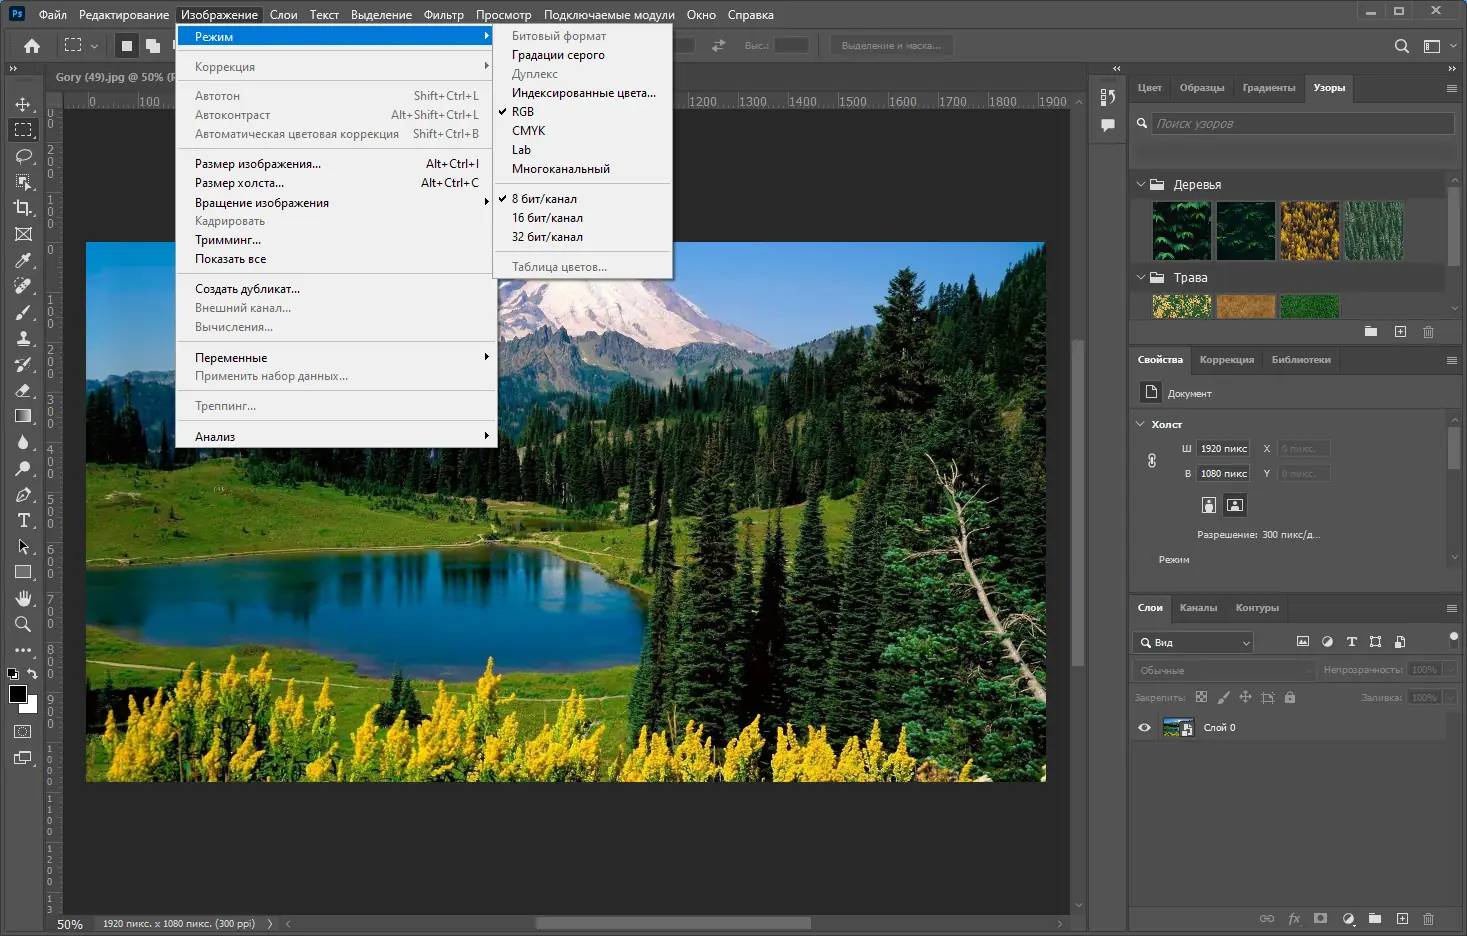Image resolution: width=1467 pixels, height=936 pixels.
Task: Open the Фильтр menu
Action: [443, 15]
